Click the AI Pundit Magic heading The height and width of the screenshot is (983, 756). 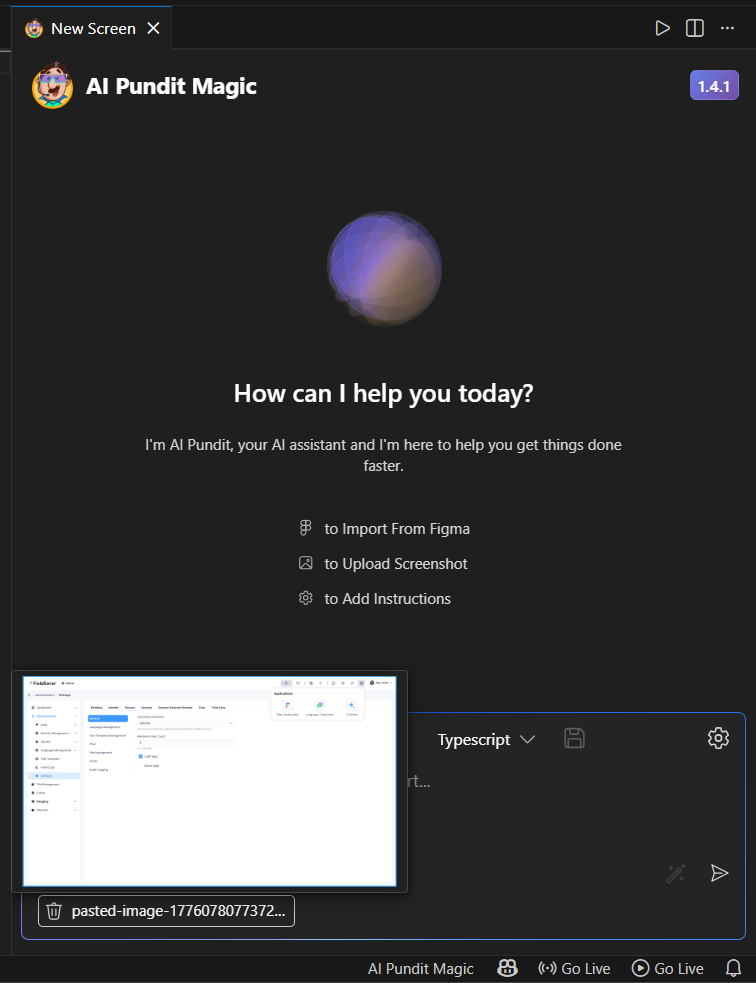click(171, 86)
